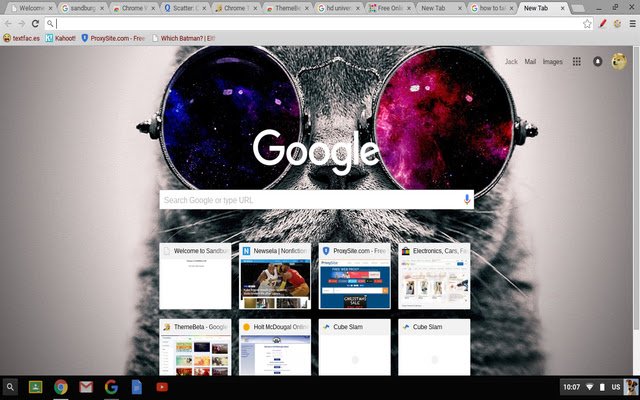
Task: Open the Newsela Nonfiction thumbnail
Action: point(275,276)
